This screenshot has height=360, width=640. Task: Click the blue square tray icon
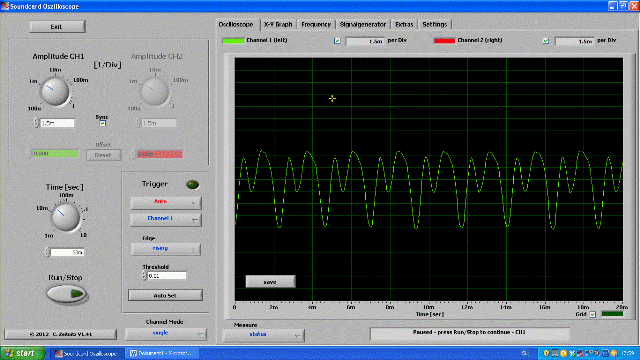click(605, 353)
